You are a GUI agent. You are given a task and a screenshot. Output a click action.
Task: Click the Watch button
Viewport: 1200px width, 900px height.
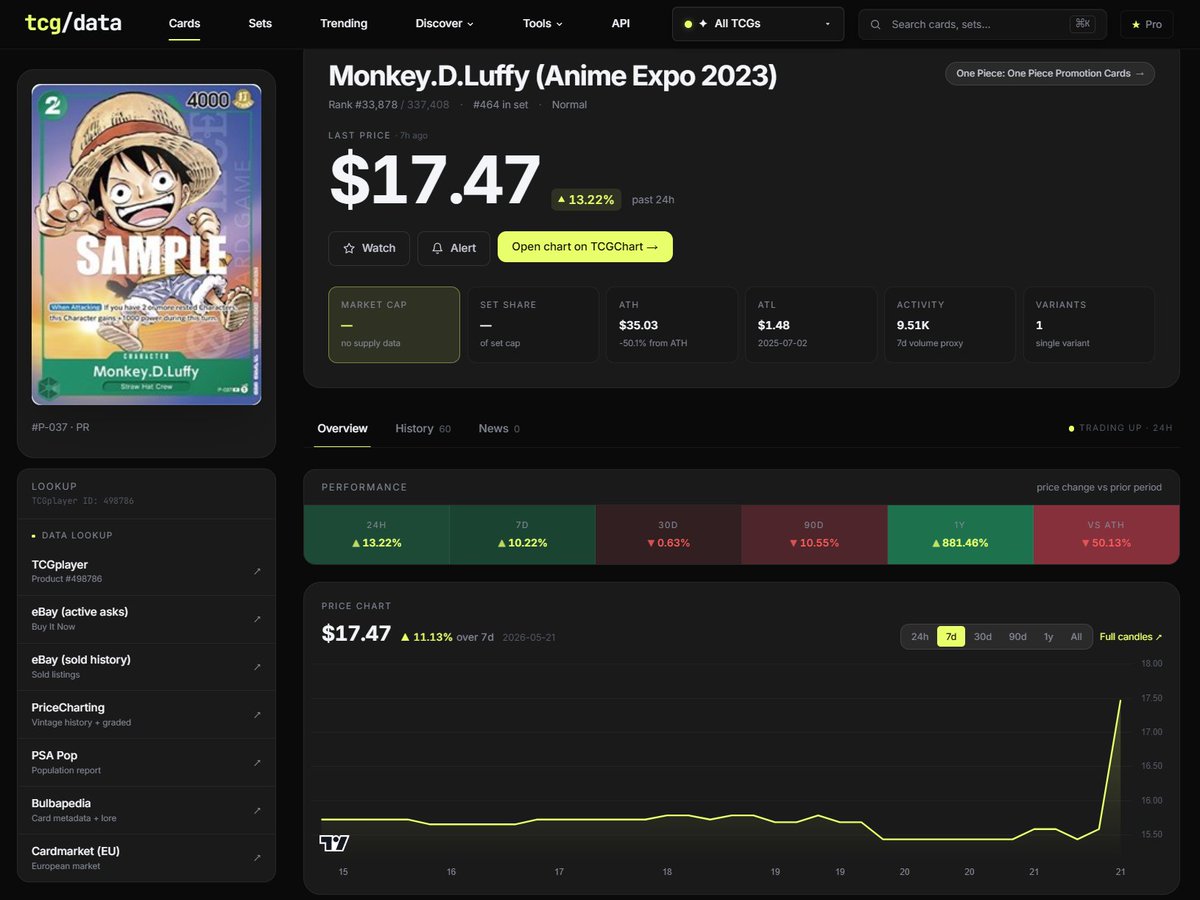point(369,248)
